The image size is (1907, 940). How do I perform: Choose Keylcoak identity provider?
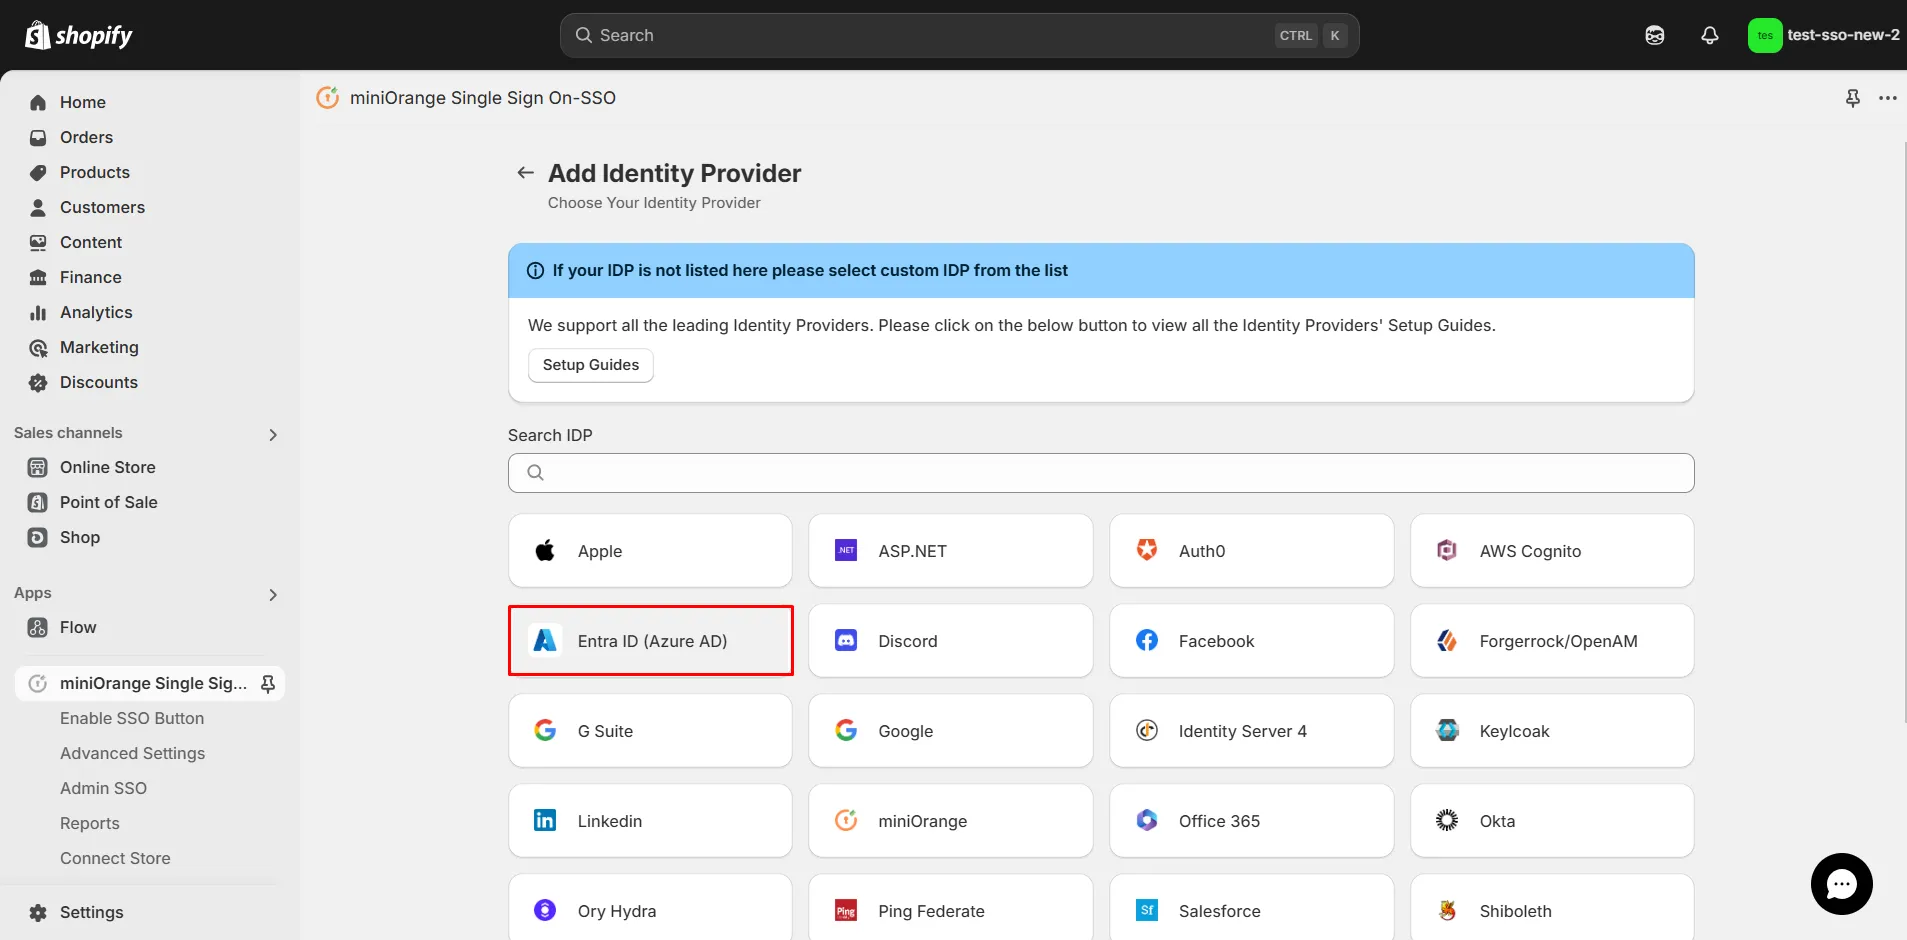(x=1552, y=731)
